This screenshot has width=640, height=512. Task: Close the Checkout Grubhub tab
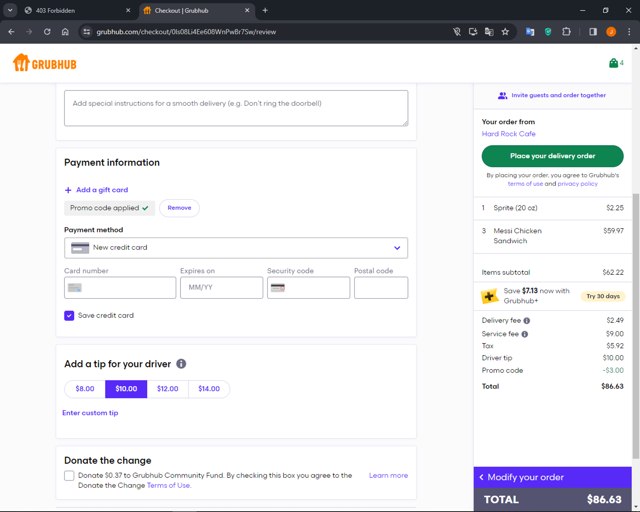click(x=247, y=11)
